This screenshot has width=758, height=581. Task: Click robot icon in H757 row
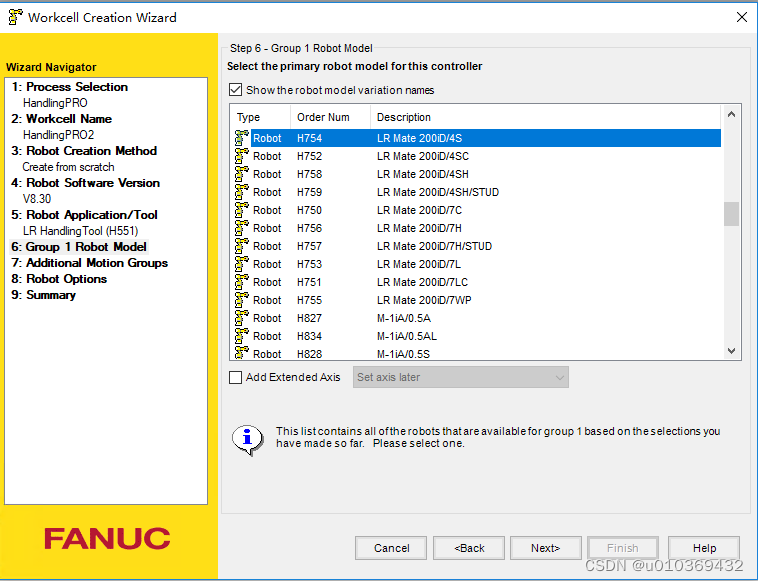[x=242, y=246]
